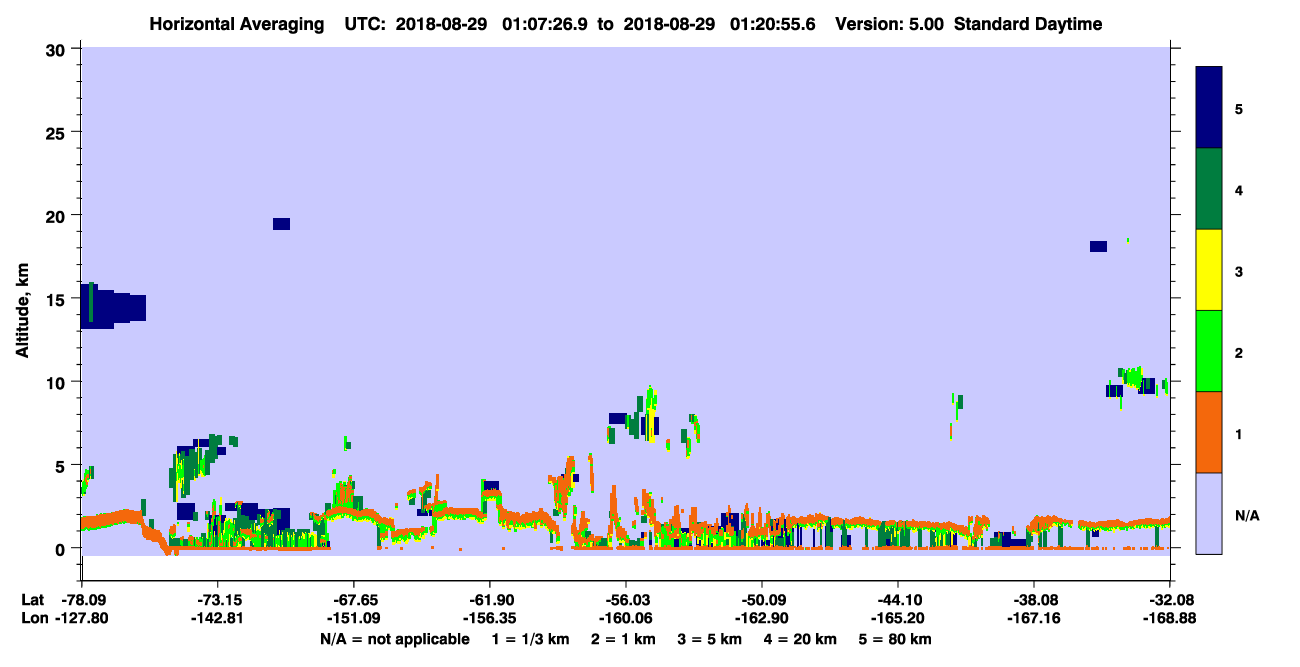The image size is (1300, 667).
Task: Click latitude value -44.10
Action: [898, 600]
